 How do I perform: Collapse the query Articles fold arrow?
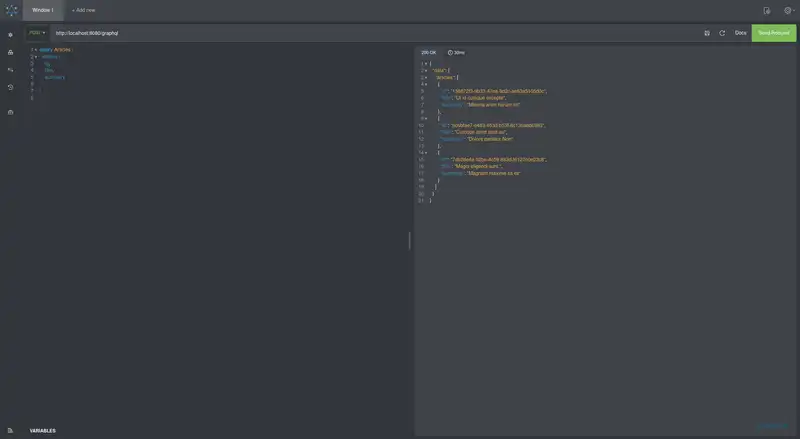coord(36,49)
